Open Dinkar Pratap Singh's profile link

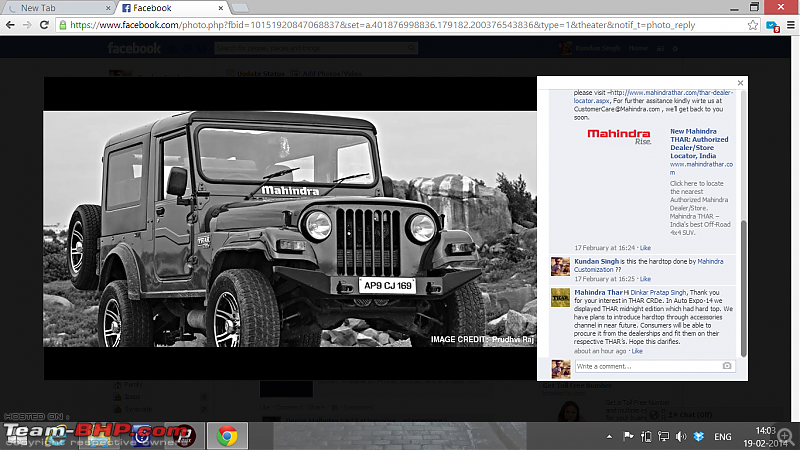pos(658,292)
